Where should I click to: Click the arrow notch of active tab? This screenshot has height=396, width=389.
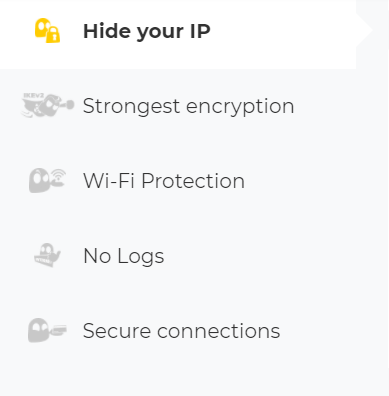(x=364, y=30)
